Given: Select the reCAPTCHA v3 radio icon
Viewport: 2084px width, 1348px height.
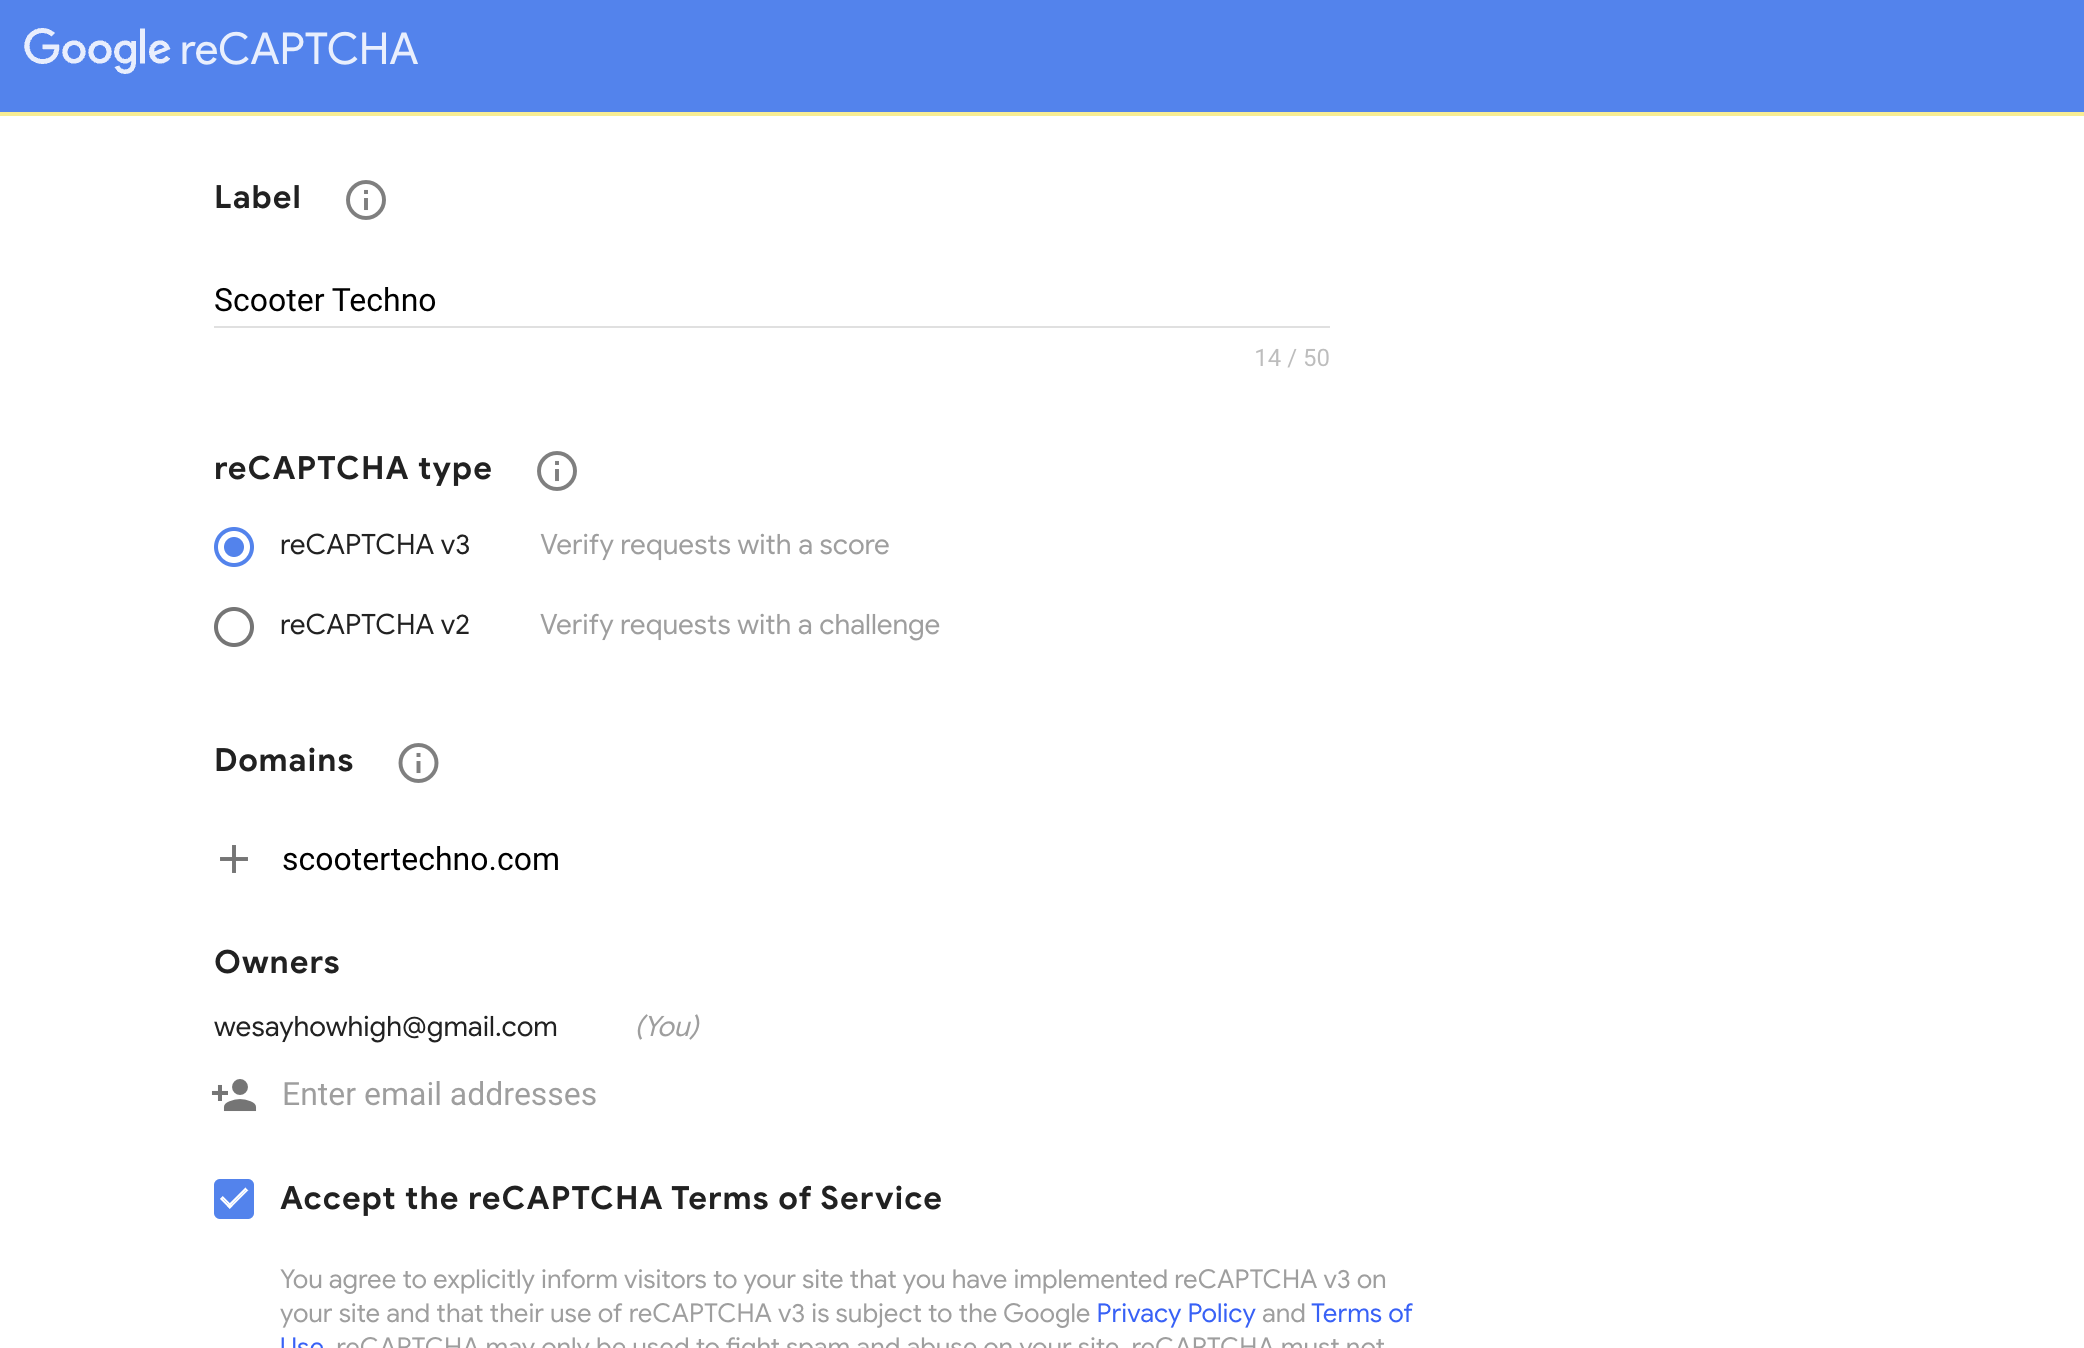Looking at the screenshot, I should point(233,546).
